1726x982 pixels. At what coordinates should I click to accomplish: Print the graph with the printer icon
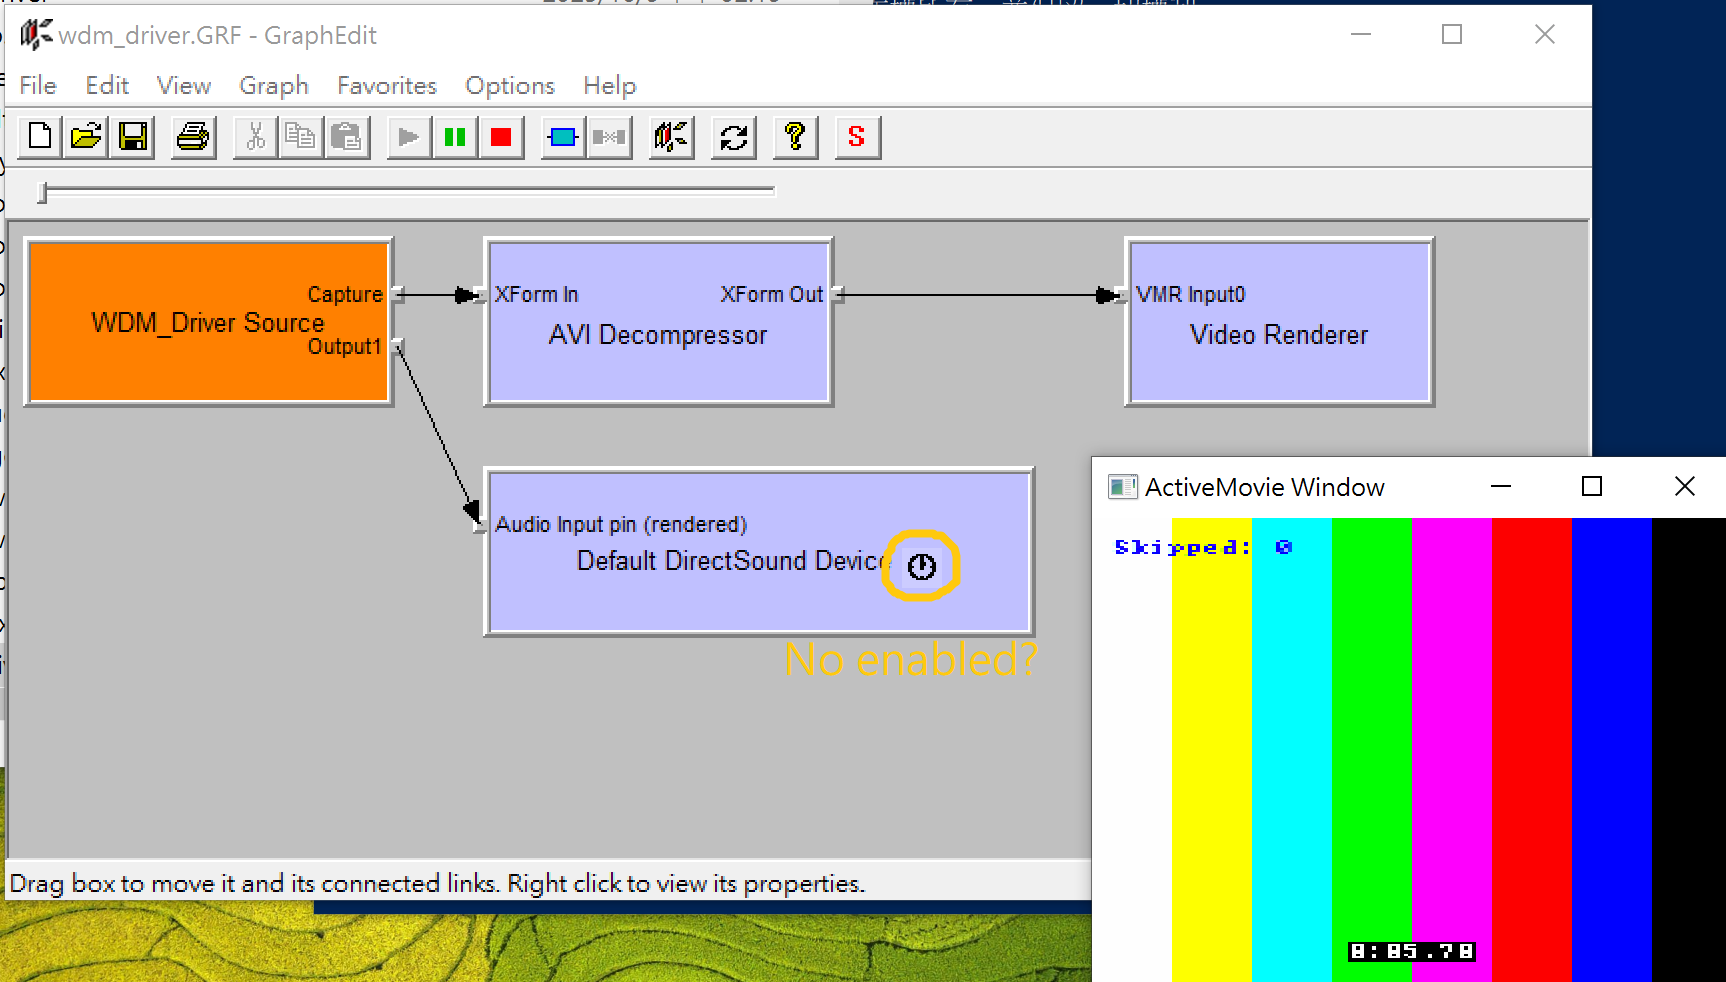coord(192,137)
